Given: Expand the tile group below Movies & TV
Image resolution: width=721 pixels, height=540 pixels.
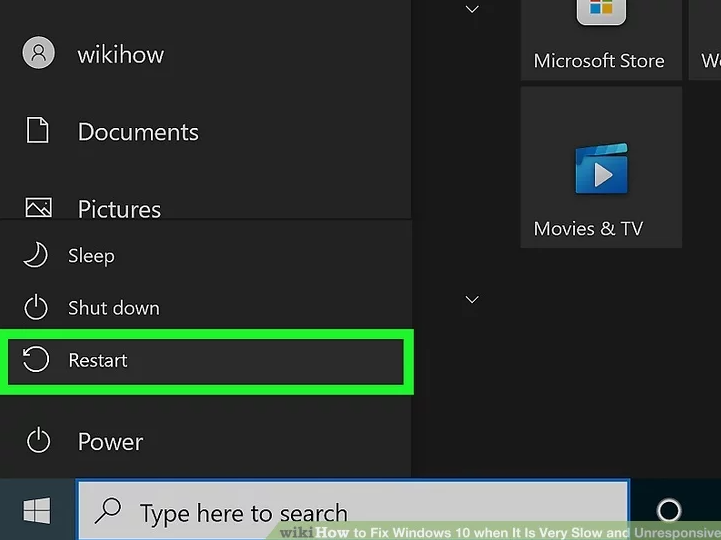Looking at the screenshot, I should [473, 299].
